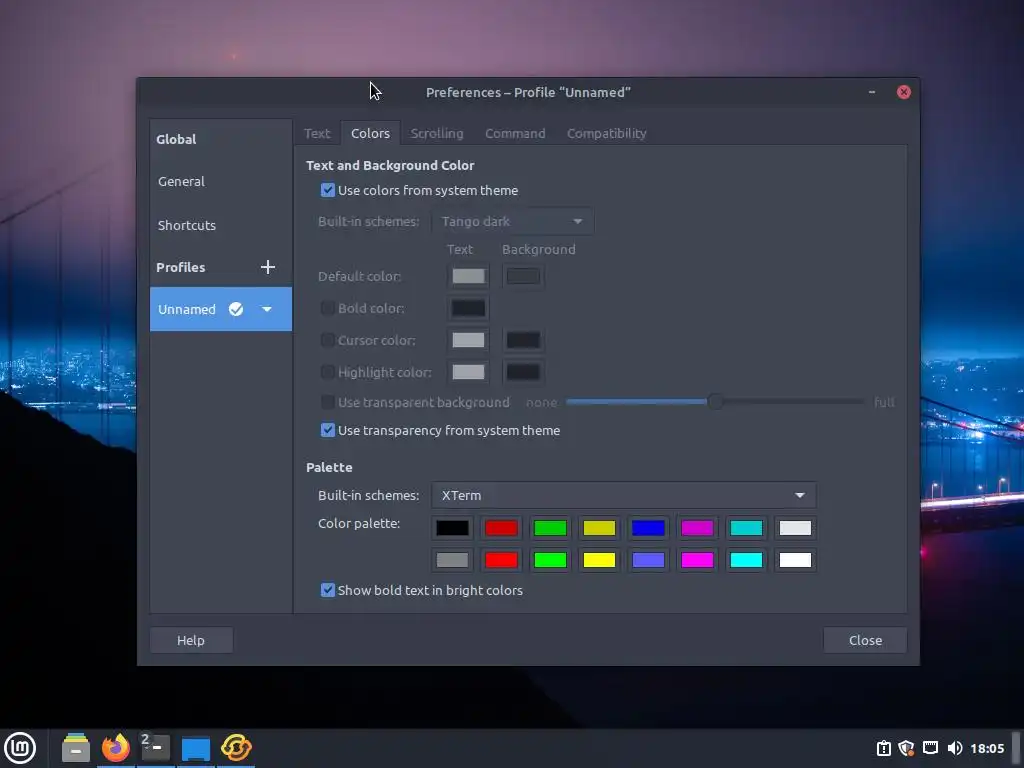
Task: Select the Unnamed profile
Action: pos(221,310)
